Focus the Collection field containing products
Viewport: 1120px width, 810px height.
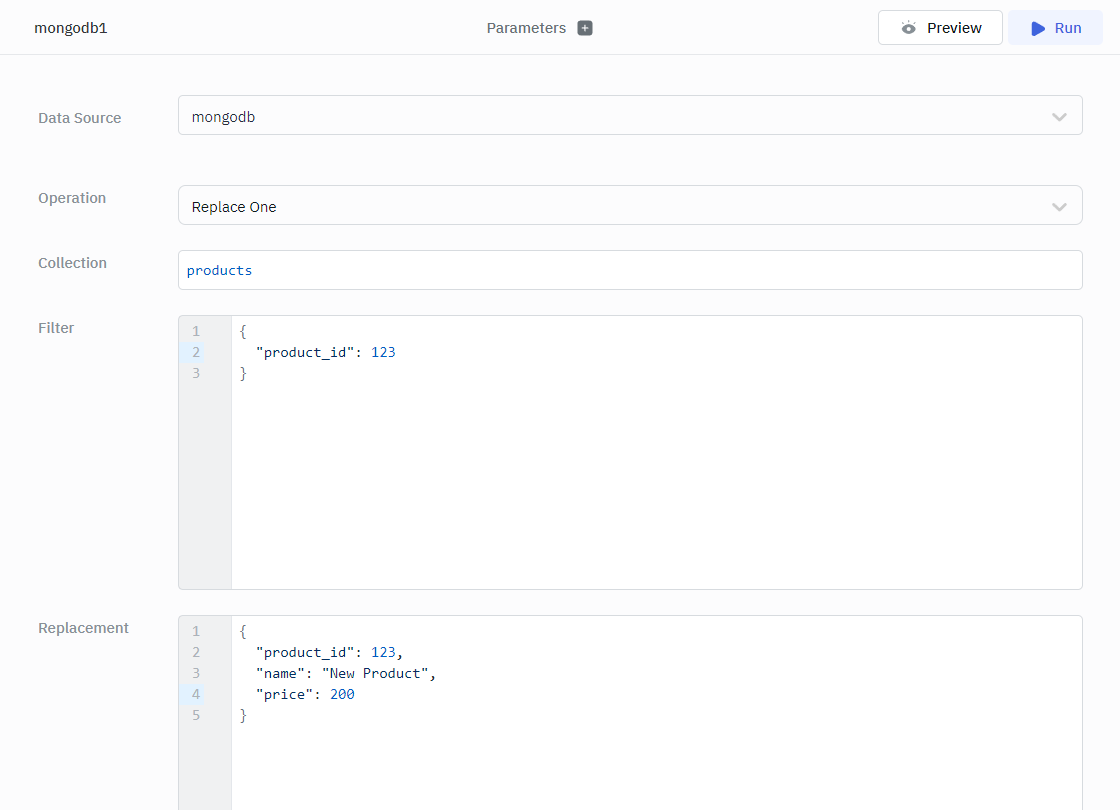[x=629, y=270]
